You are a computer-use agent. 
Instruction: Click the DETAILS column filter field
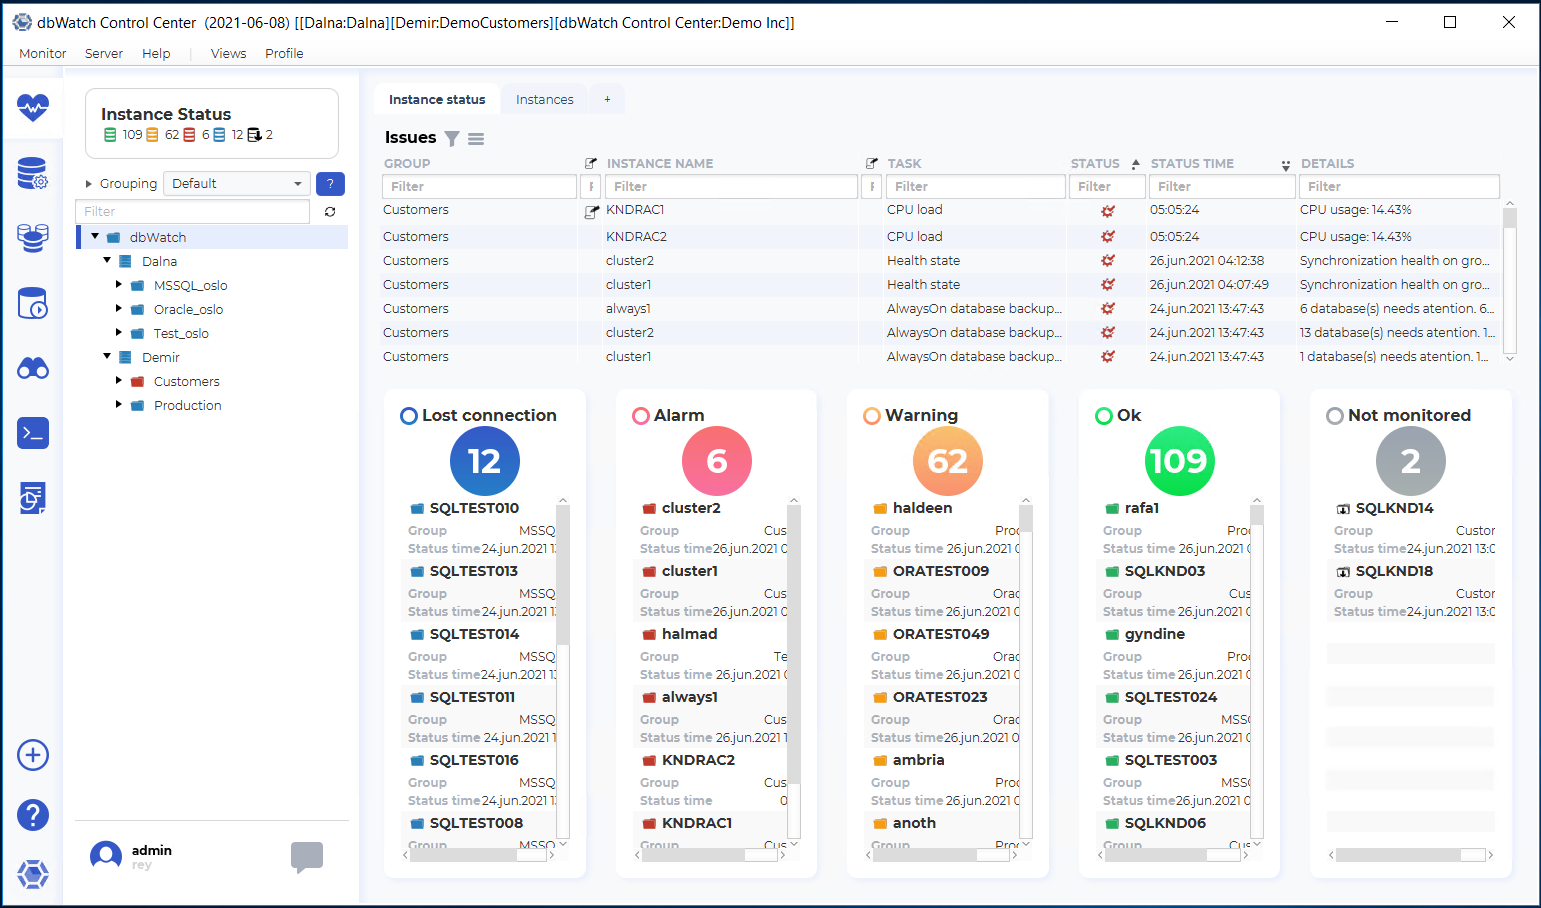point(1398,187)
